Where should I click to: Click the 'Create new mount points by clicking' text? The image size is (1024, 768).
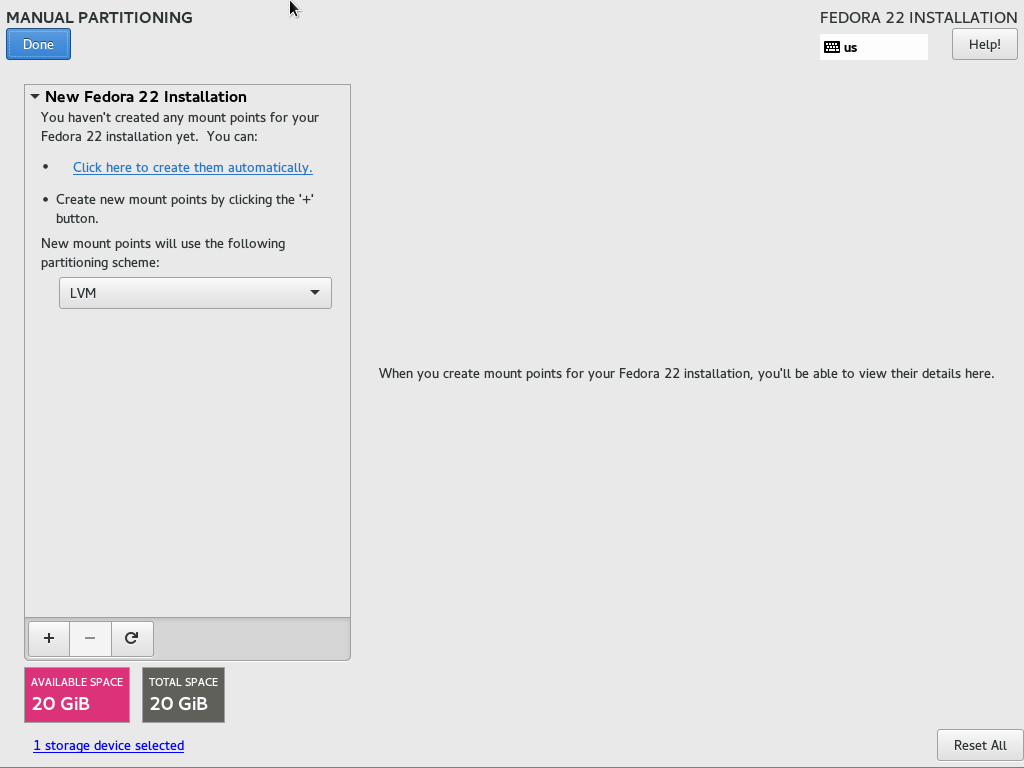(185, 209)
